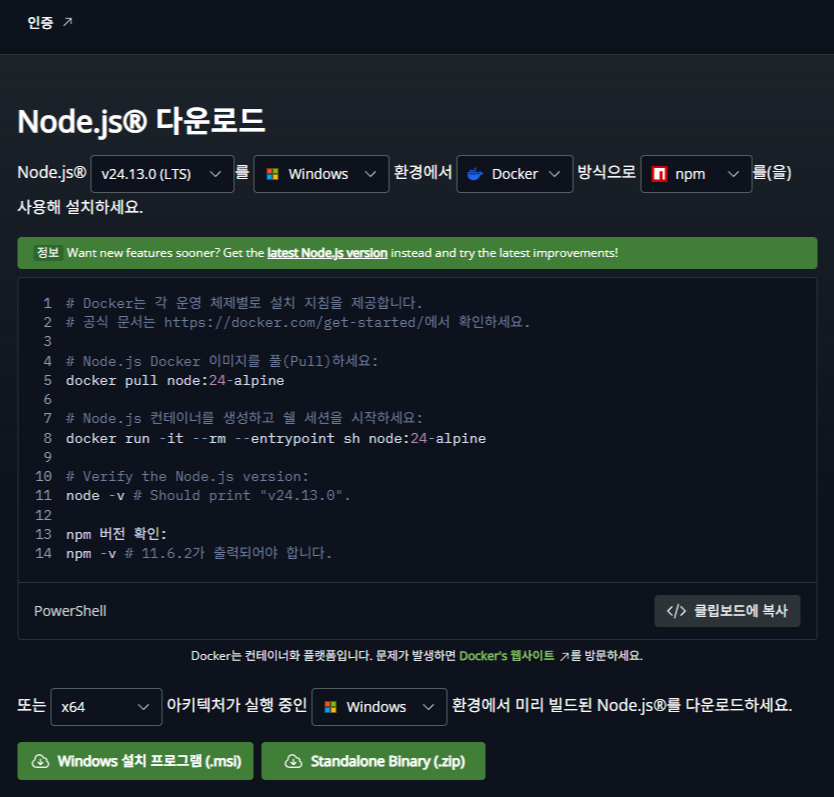
Task: Visit Docker's 웹사이트 link
Action: pos(506,655)
